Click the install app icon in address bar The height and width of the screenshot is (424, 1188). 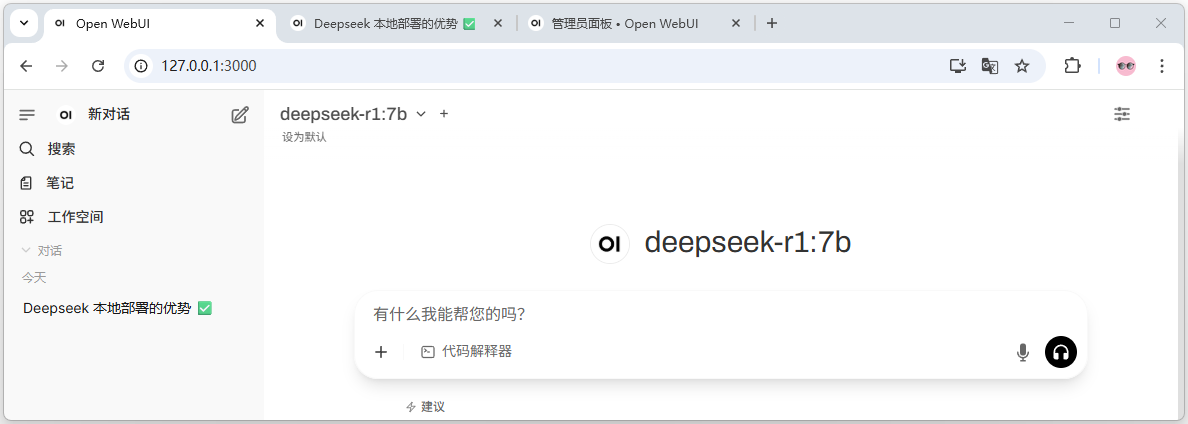[x=958, y=66]
